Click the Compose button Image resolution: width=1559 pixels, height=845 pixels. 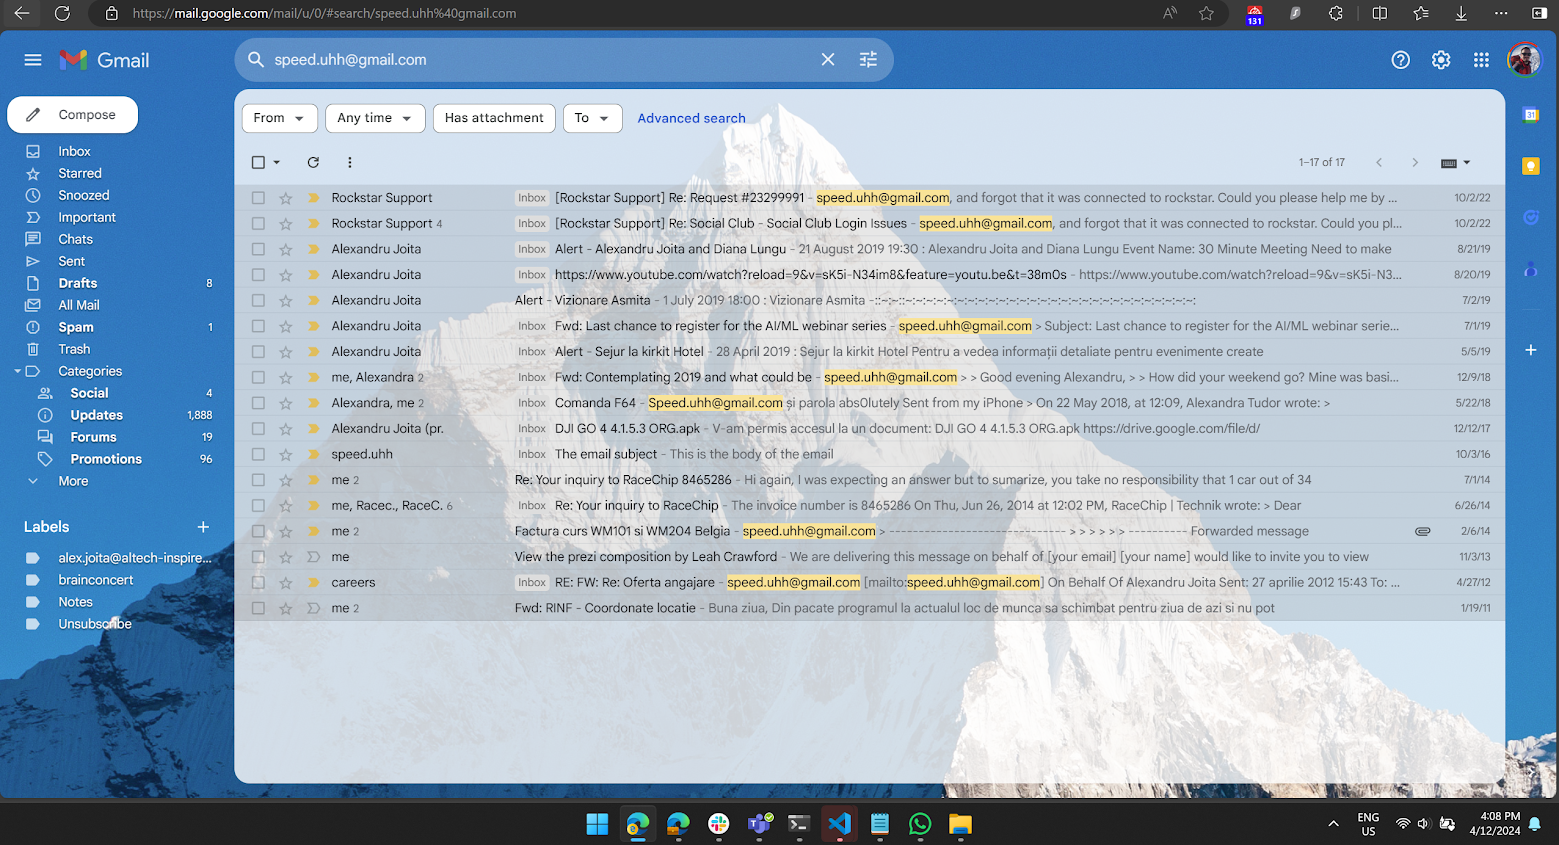(73, 115)
